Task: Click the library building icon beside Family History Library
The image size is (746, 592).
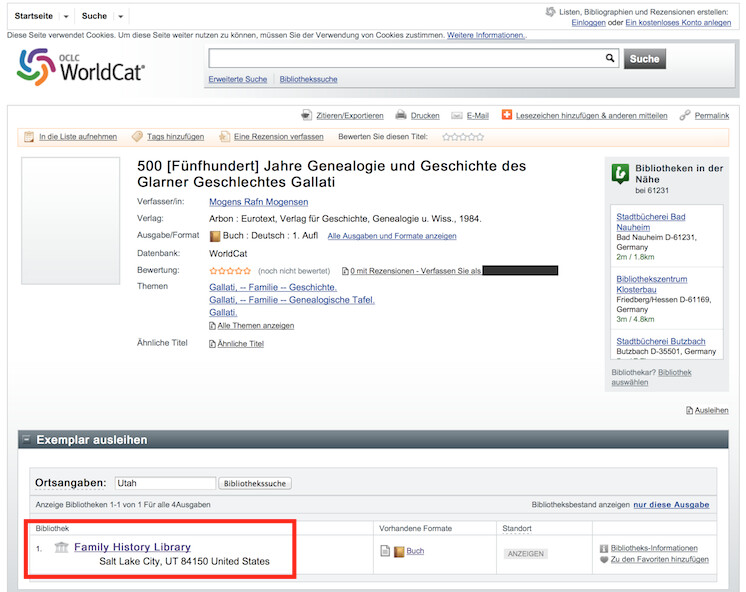Action: pyautogui.click(x=61, y=547)
